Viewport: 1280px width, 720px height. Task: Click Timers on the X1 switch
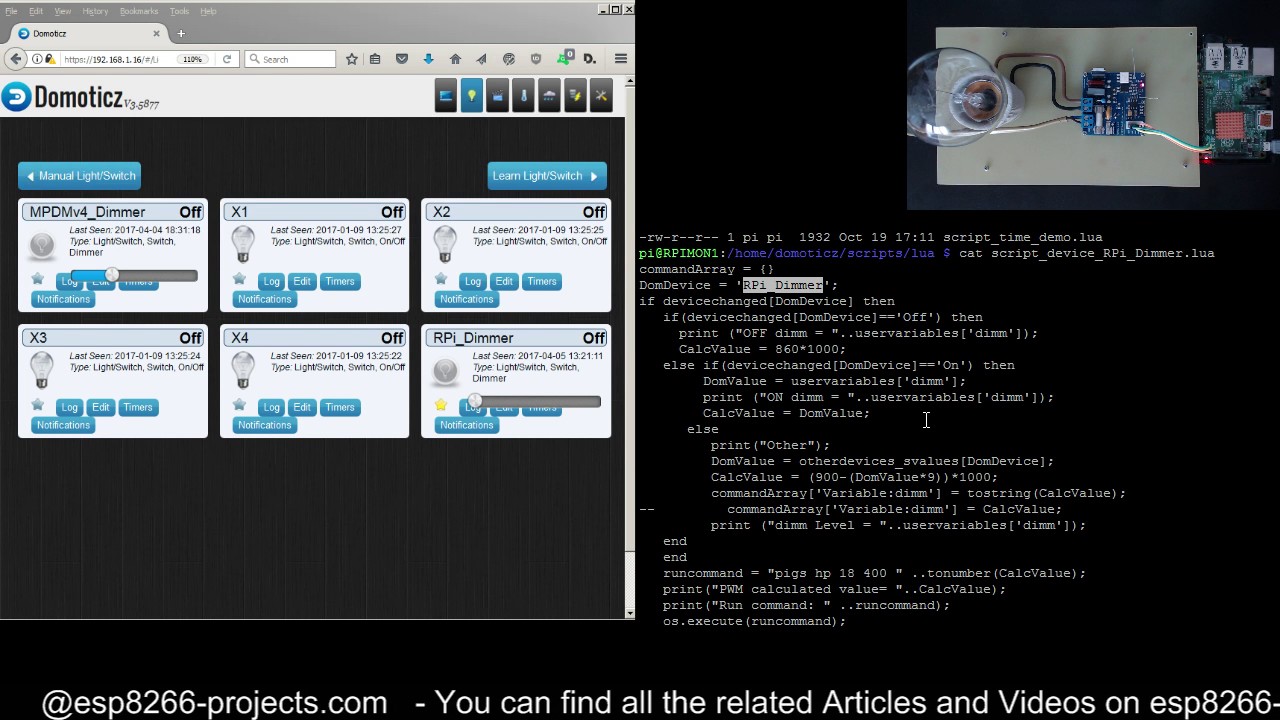340,281
